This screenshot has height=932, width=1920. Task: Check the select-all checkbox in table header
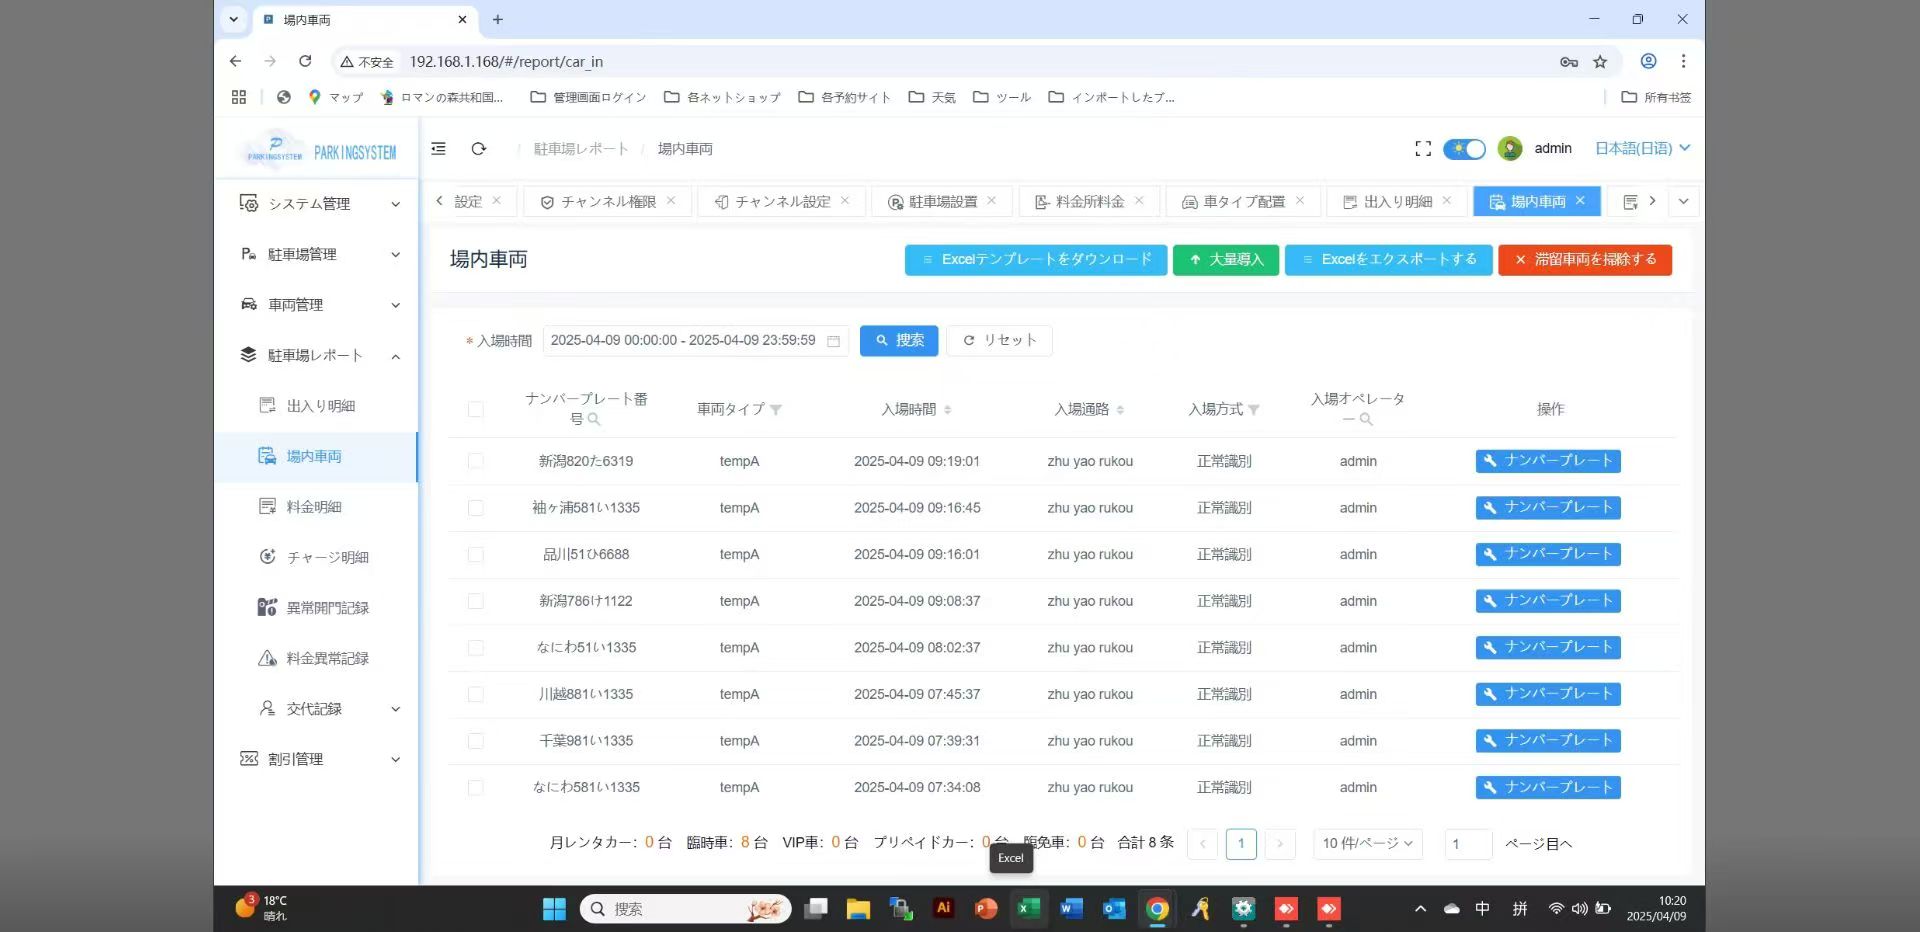tap(476, 410)
